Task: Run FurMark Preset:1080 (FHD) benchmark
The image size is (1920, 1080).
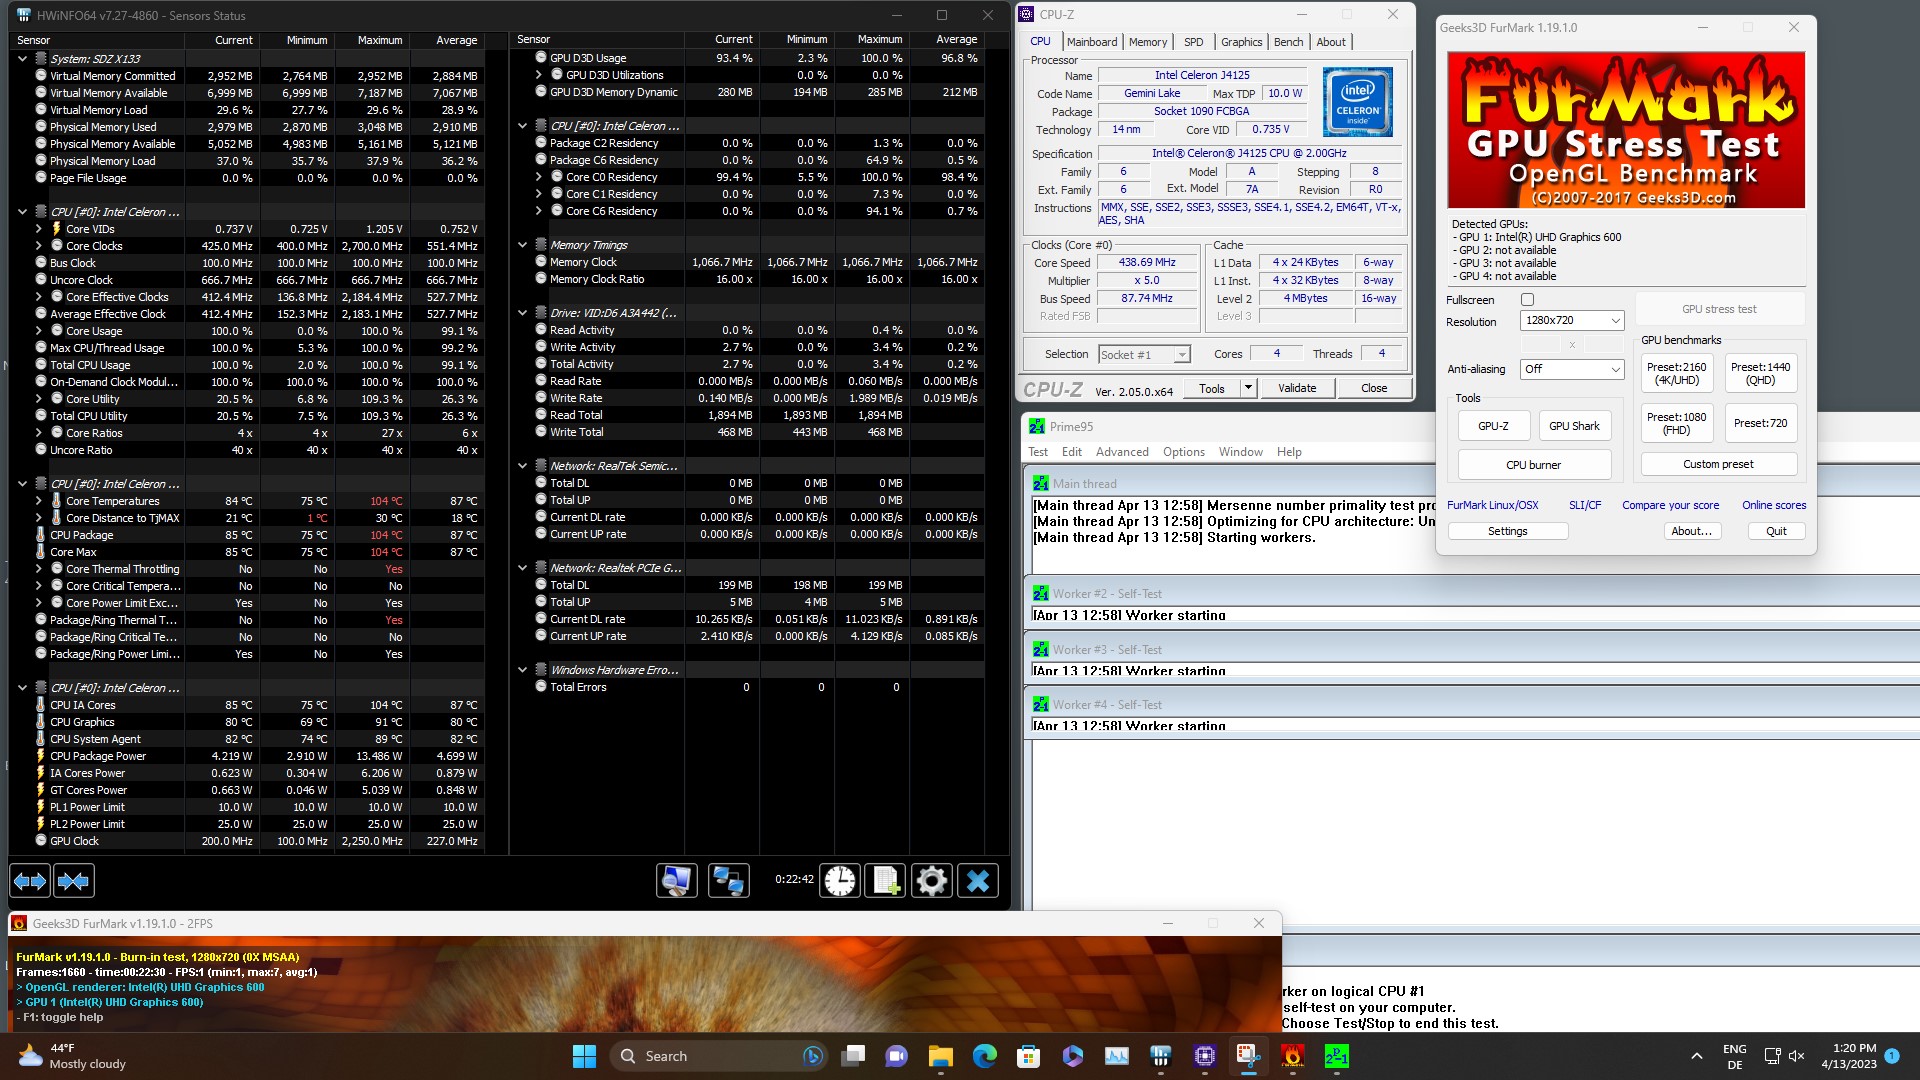Action: tap(1676, 424)
